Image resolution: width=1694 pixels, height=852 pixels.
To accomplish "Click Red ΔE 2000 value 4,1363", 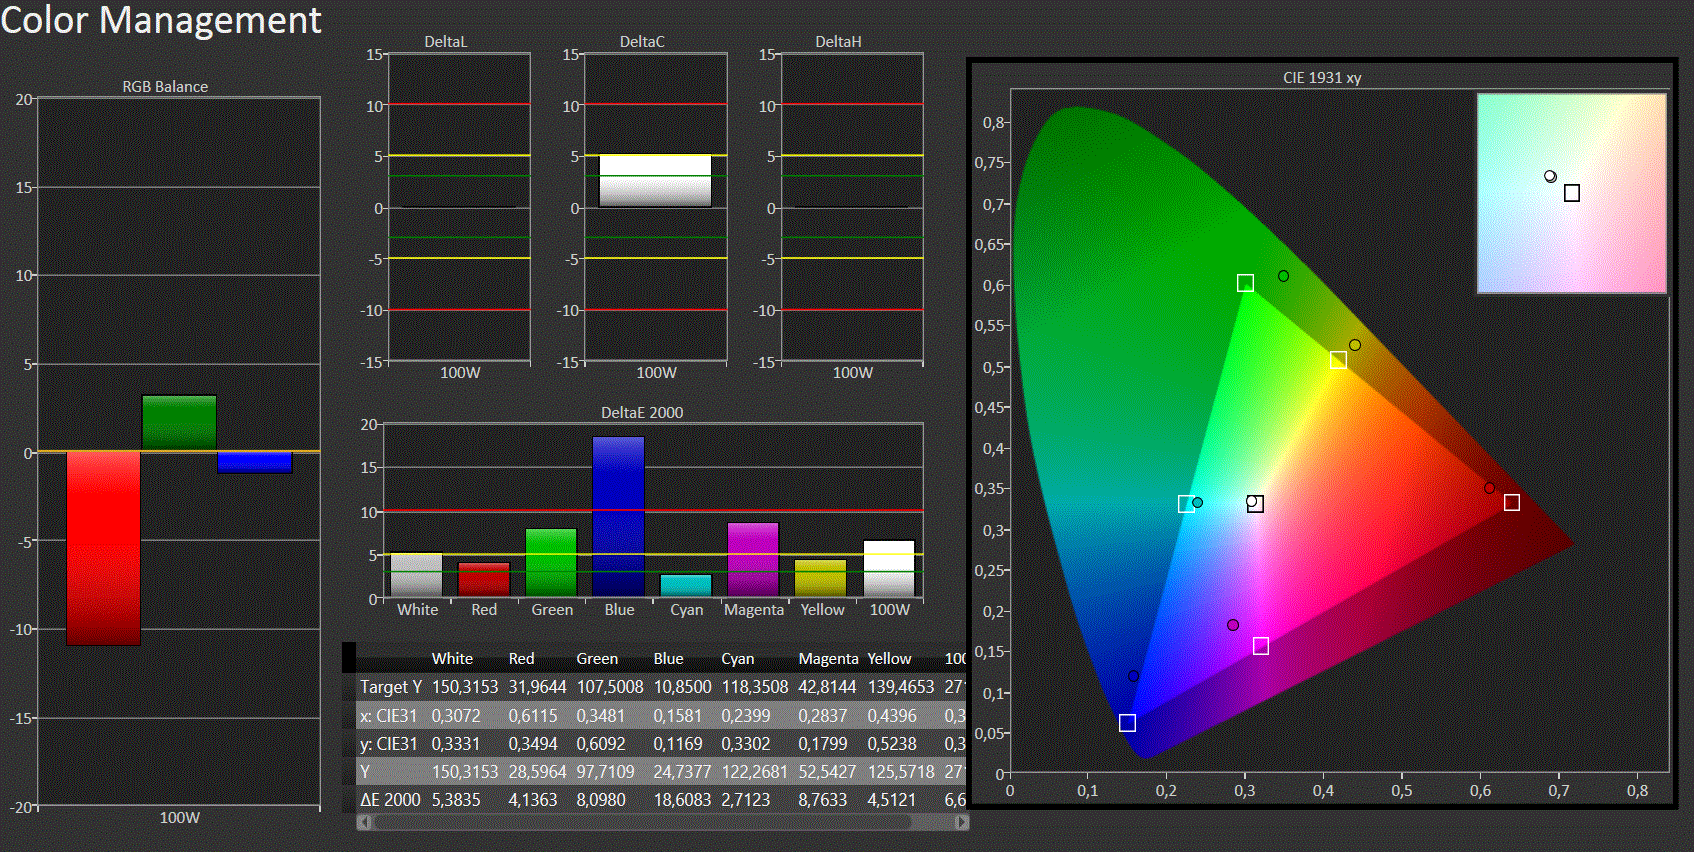I will [533, 800].
